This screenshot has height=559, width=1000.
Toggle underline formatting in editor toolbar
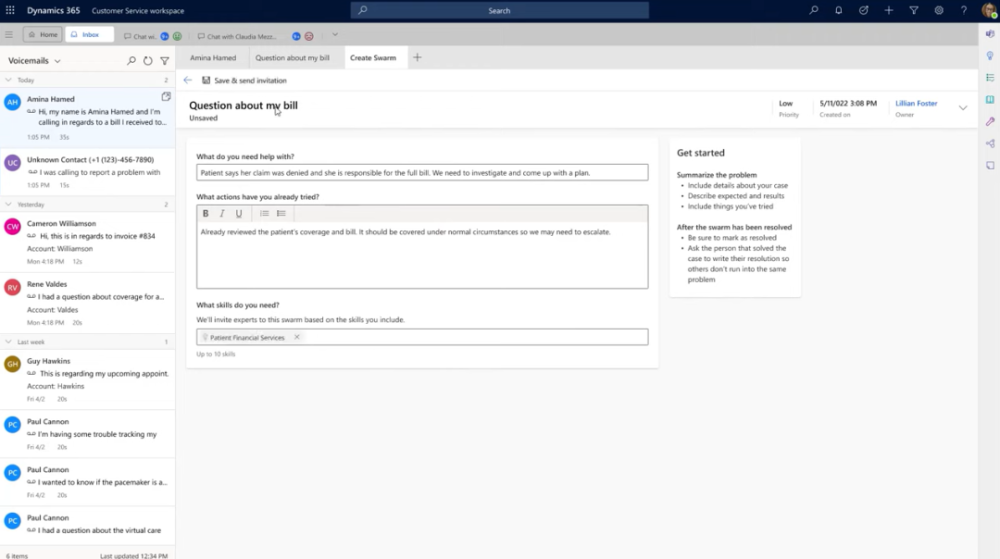[x=239, y=214]
